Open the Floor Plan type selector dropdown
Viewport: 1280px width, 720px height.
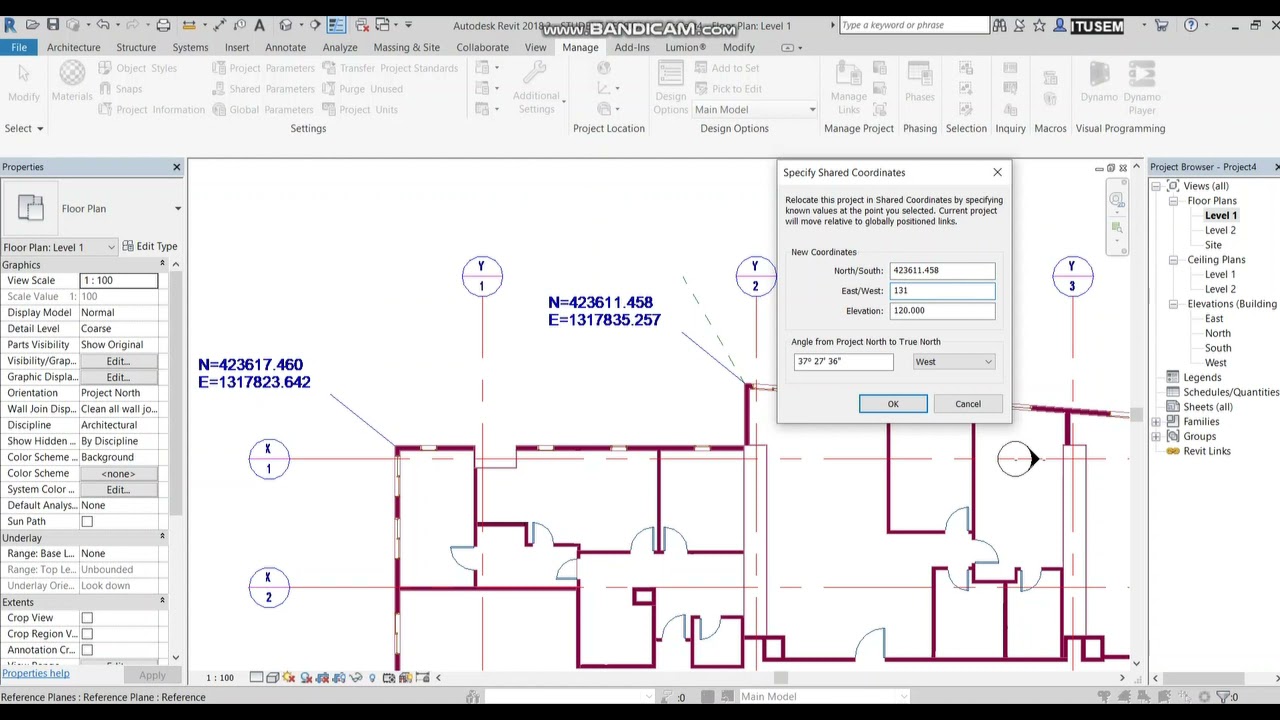tap(178, 209)
